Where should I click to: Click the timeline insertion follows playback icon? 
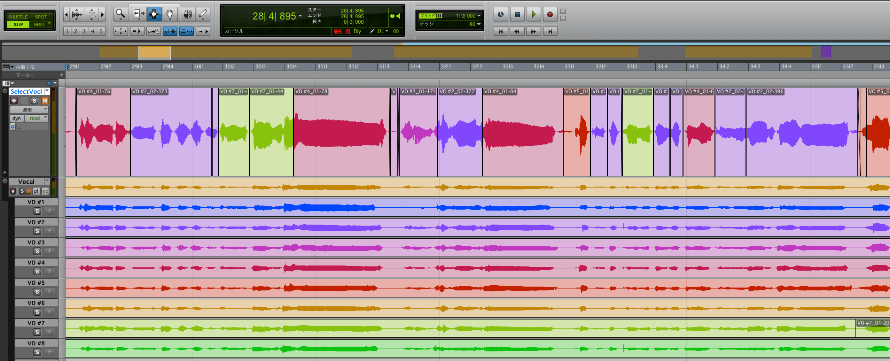pyautogui.click(x=203, y=31)
